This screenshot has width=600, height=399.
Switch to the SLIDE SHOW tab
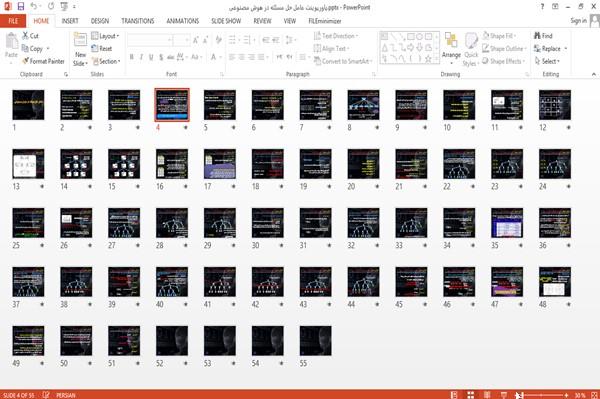(x=226, y=21)
